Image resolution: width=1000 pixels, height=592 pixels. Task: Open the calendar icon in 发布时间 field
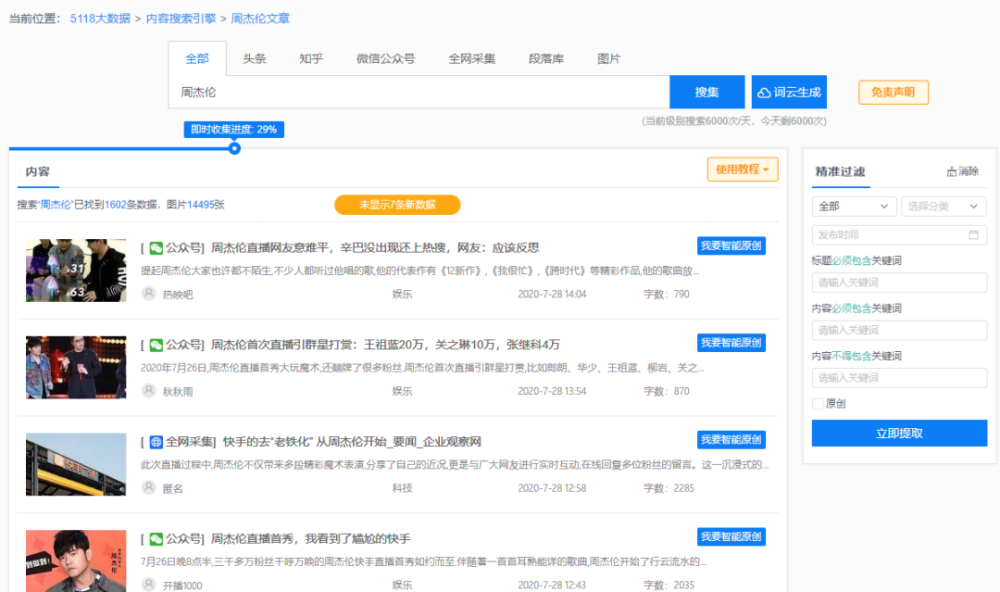(973, 235)
